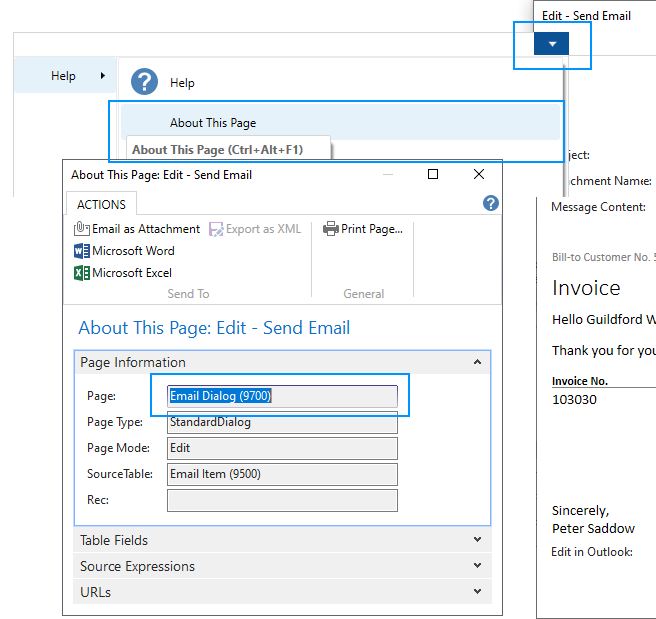
Task: Click the Print Page printer icon
Action: [331, 229]
